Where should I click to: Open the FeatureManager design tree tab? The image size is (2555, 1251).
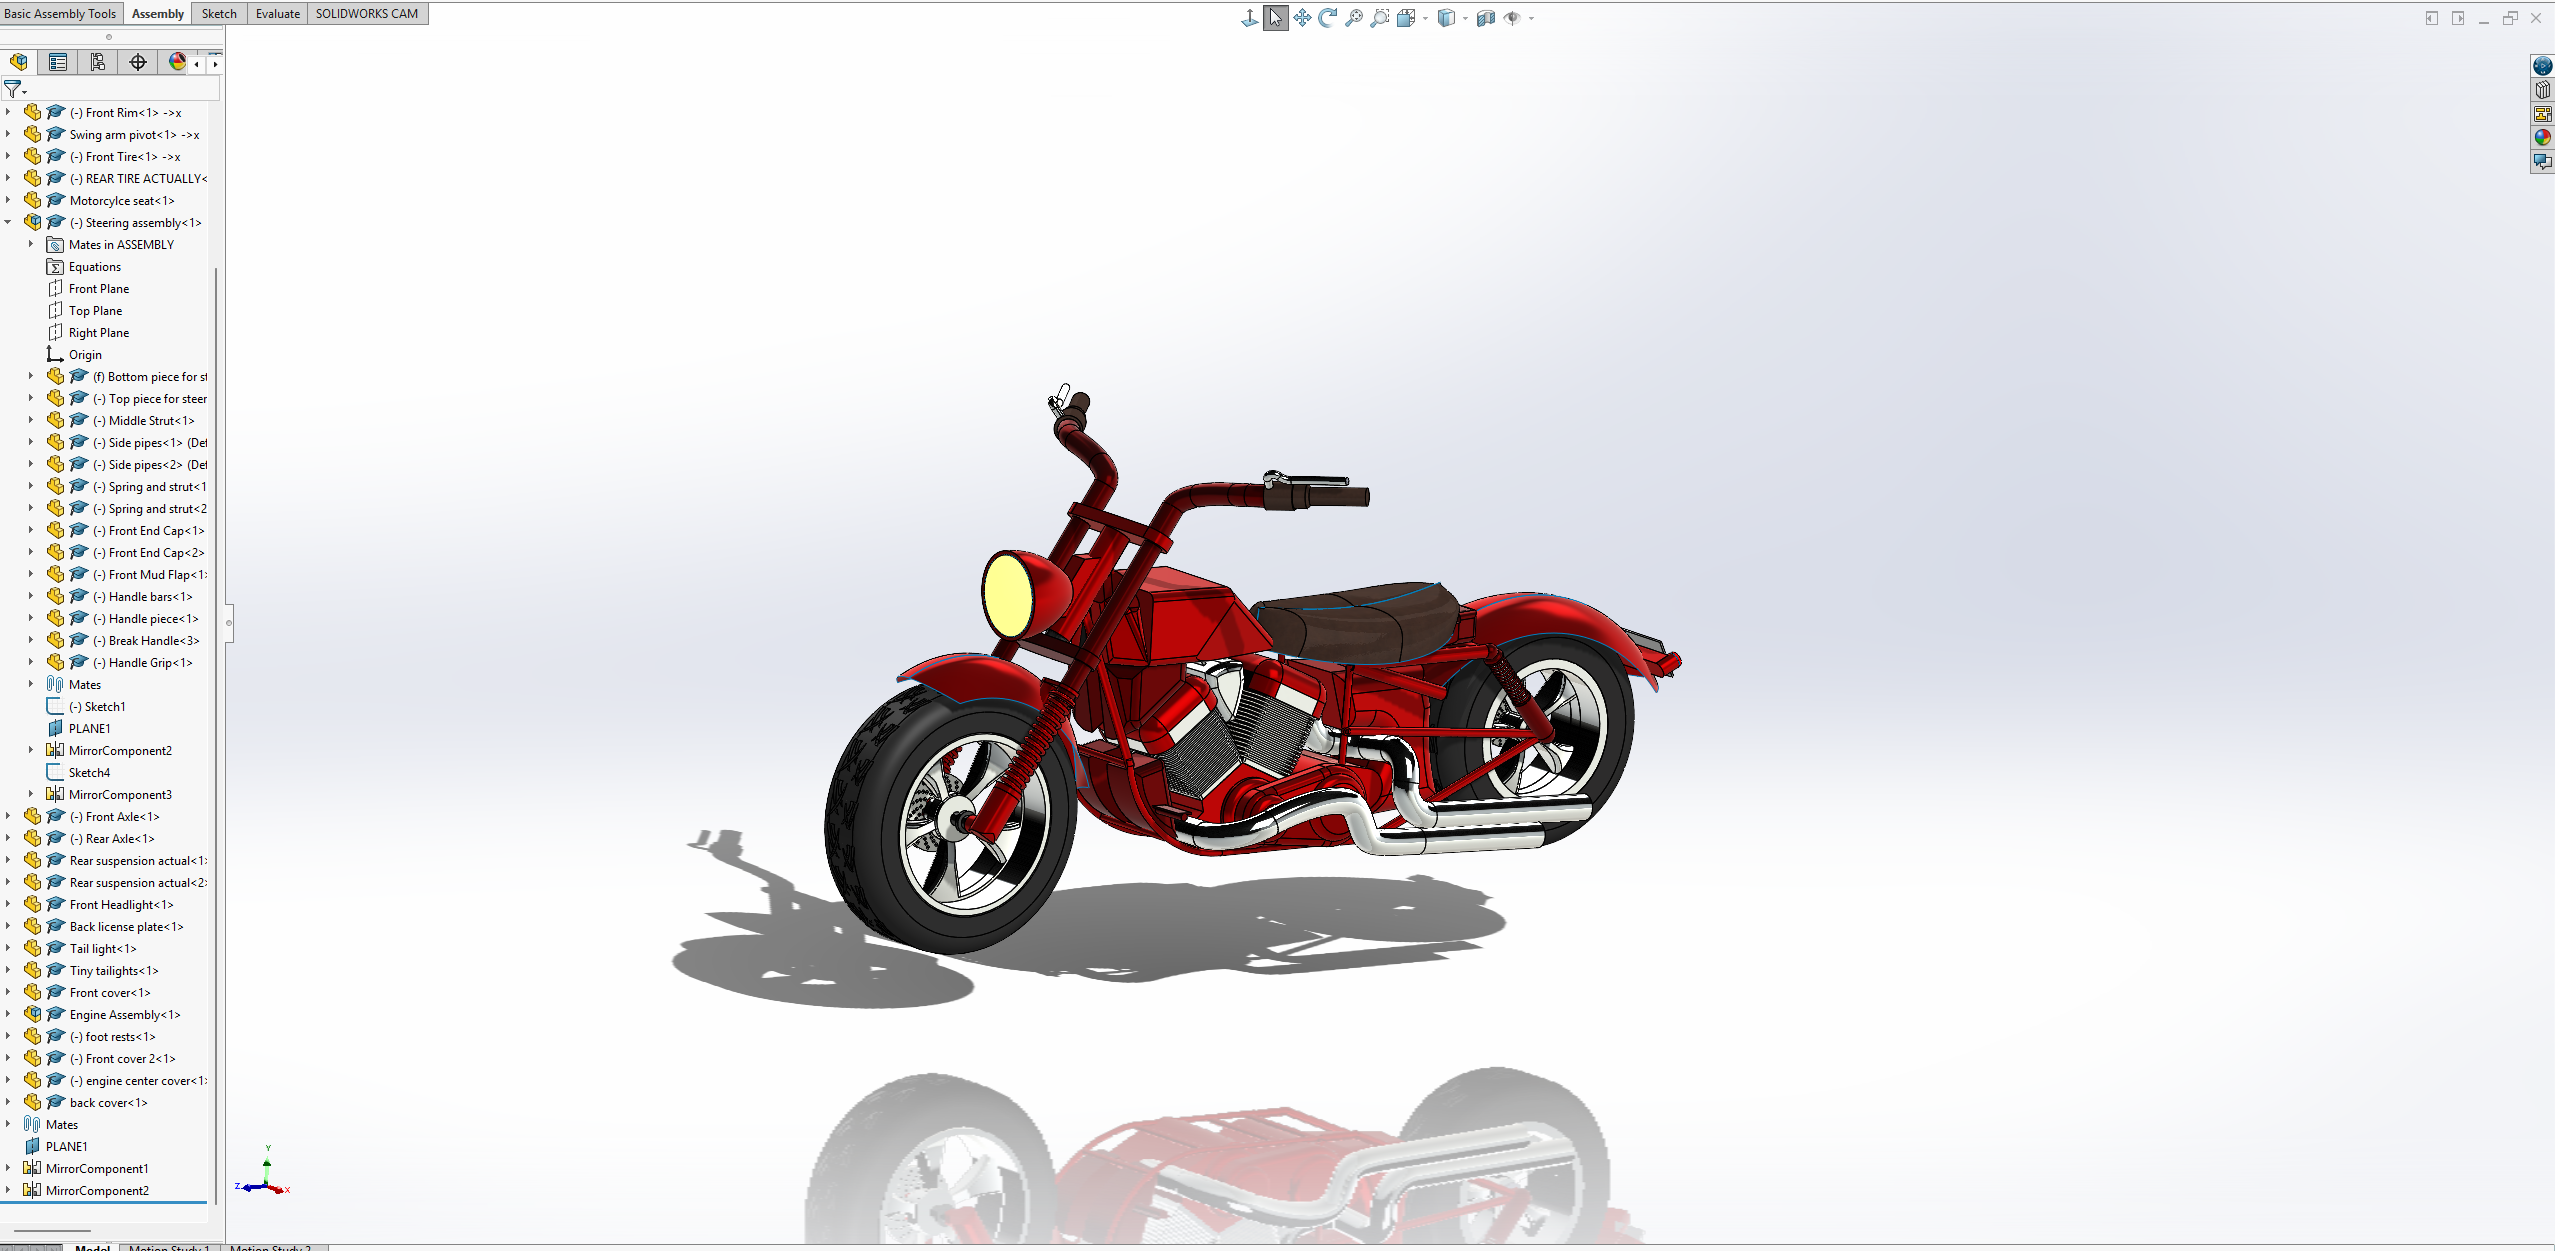tap(19, 62)
